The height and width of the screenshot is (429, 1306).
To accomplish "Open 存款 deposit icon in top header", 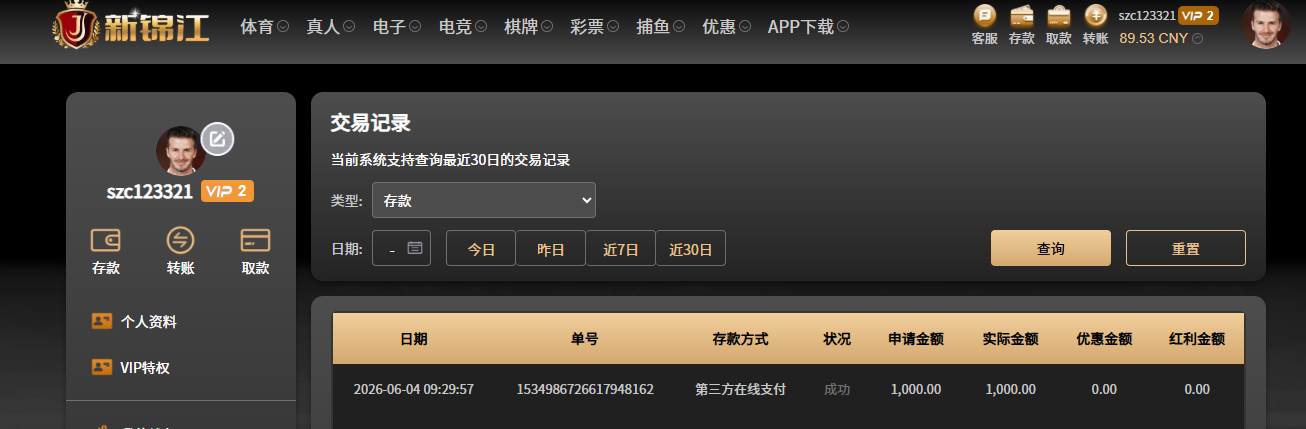I will tap(1022, 16).
